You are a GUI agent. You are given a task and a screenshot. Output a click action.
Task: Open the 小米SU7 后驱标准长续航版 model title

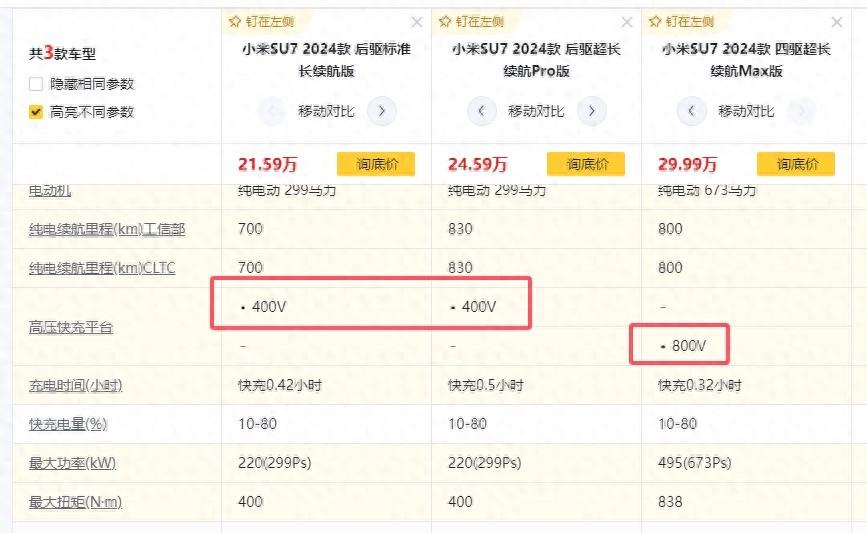[326, 60]
